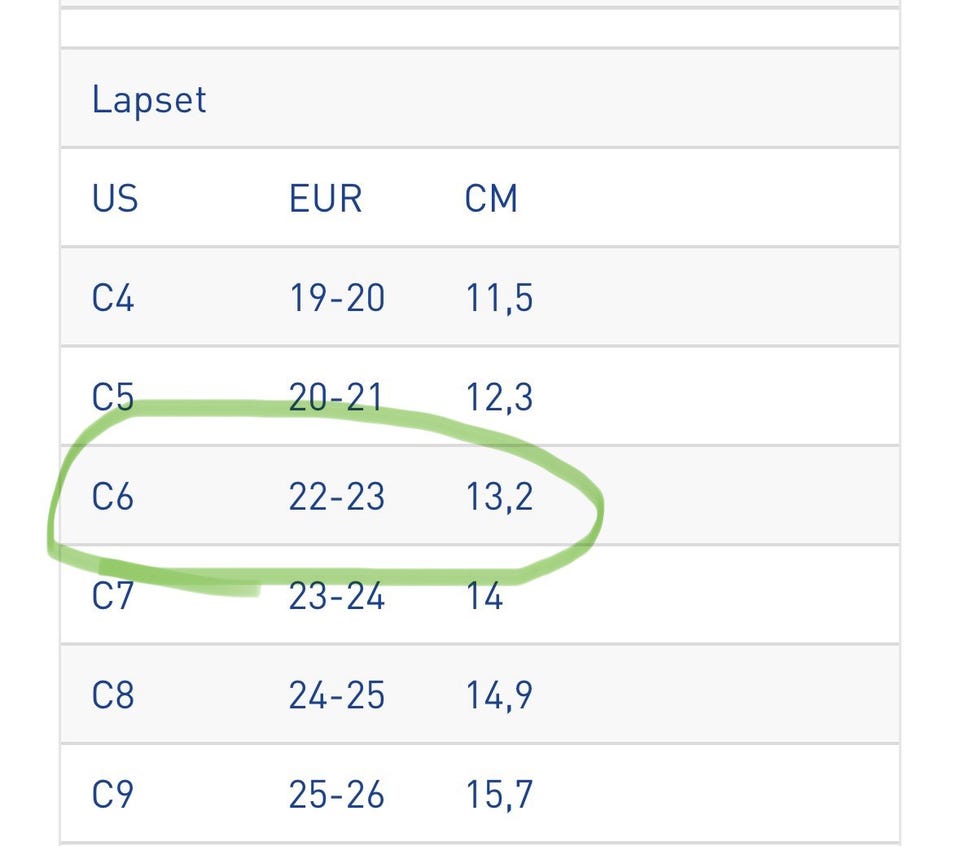Click the EUR 23-24 cell
Image resolution: width=960 pixels, height=846 pixels.
pyautogui.click(x=336, y=596)
